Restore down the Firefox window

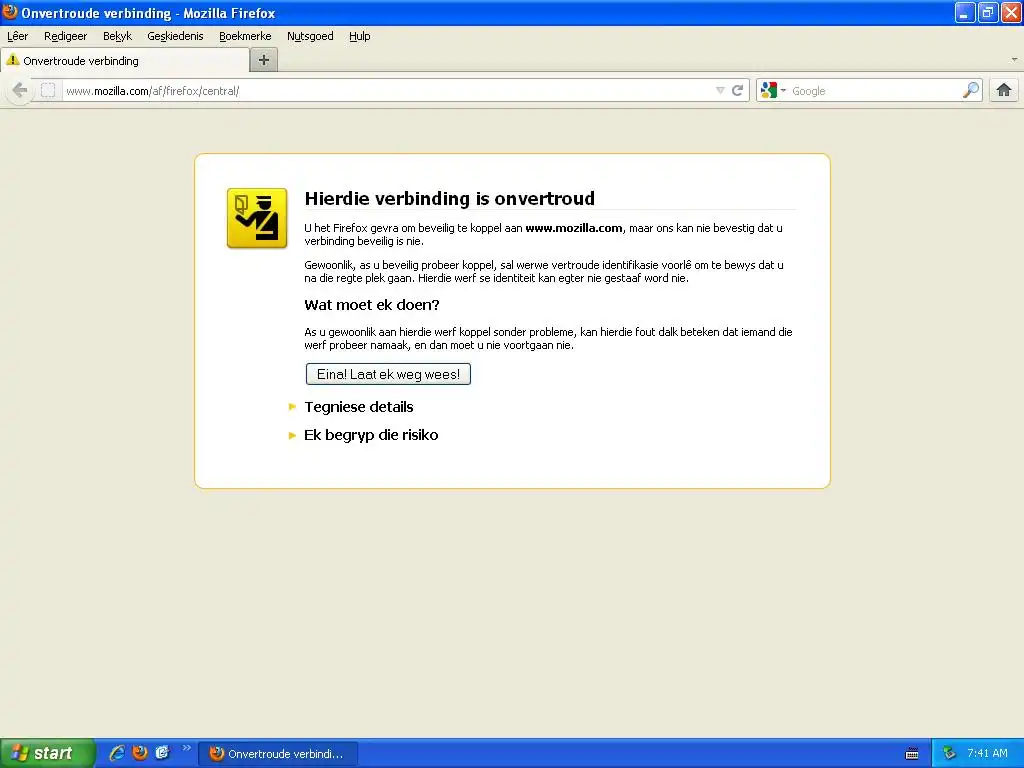[987, 12]
